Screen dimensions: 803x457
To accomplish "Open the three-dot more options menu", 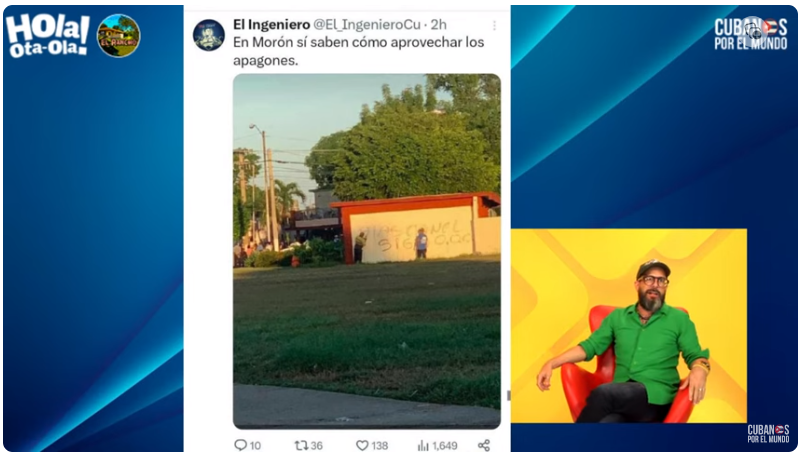I will [494, 25].
